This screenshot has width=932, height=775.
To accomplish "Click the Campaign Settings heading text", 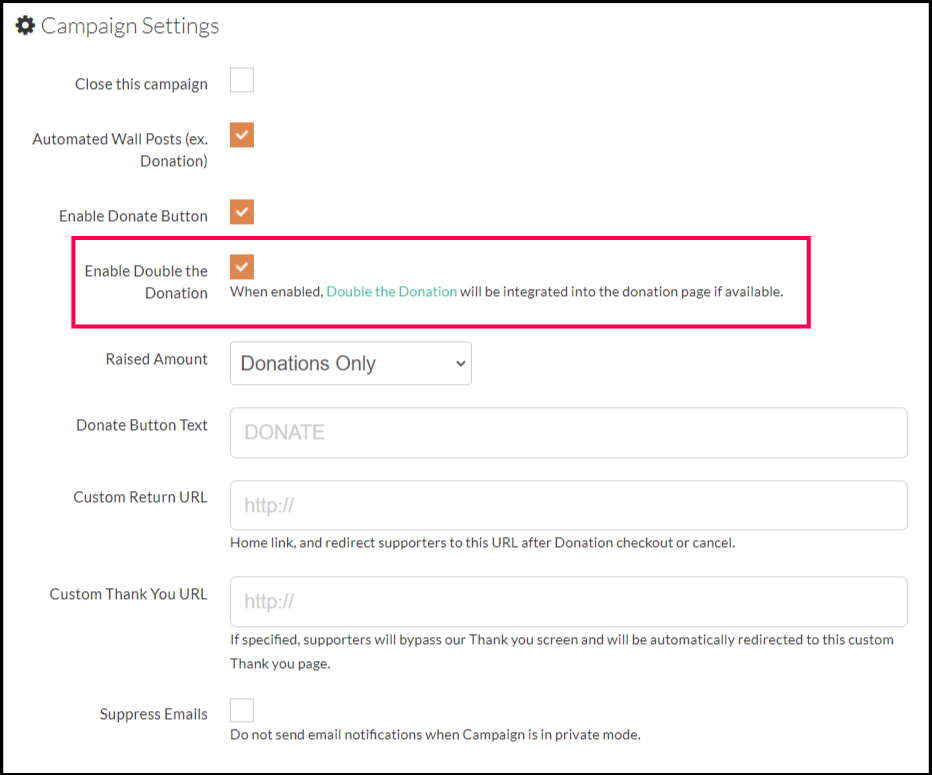I will (129, 26).
